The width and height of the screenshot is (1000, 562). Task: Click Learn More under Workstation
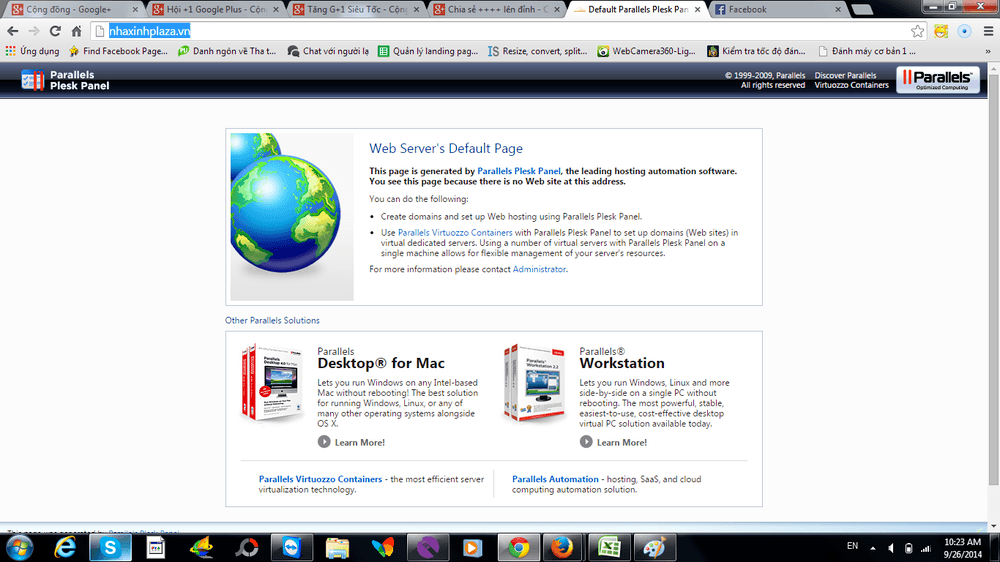614,442
